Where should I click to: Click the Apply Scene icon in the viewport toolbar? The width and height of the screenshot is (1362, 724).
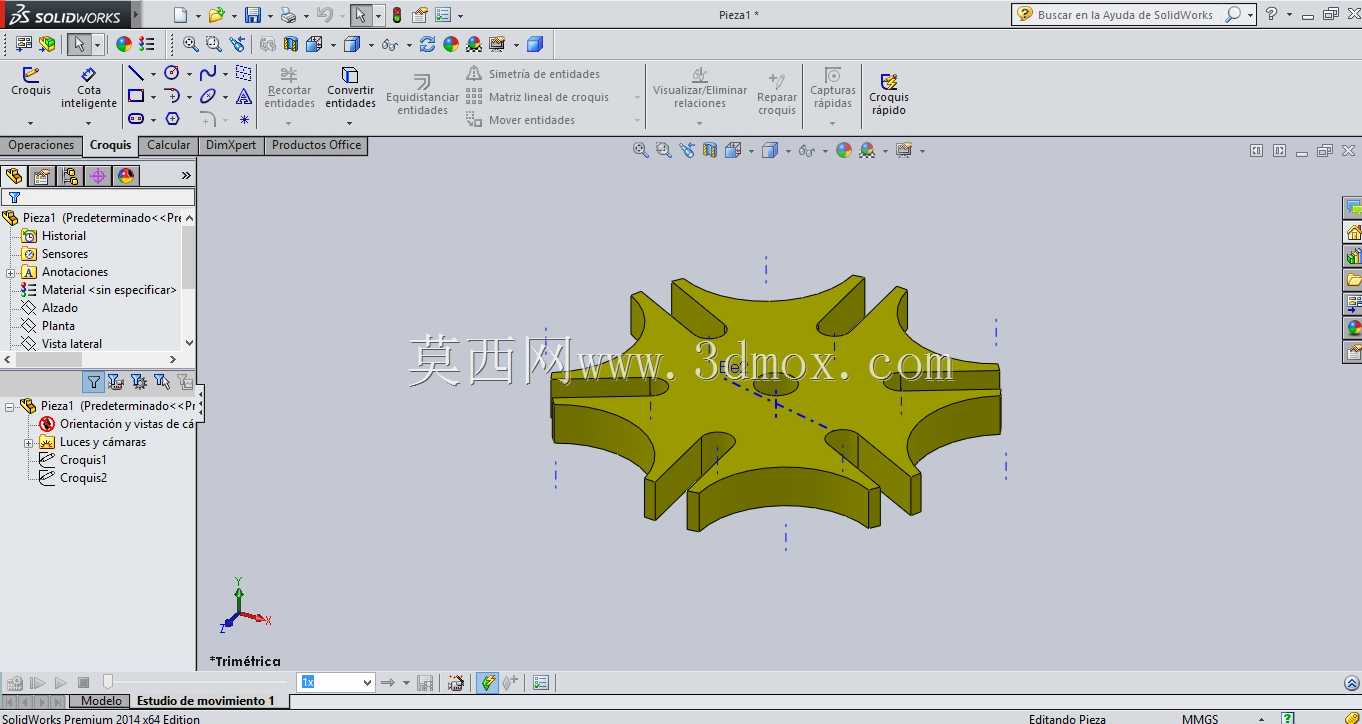pos(867,150)
